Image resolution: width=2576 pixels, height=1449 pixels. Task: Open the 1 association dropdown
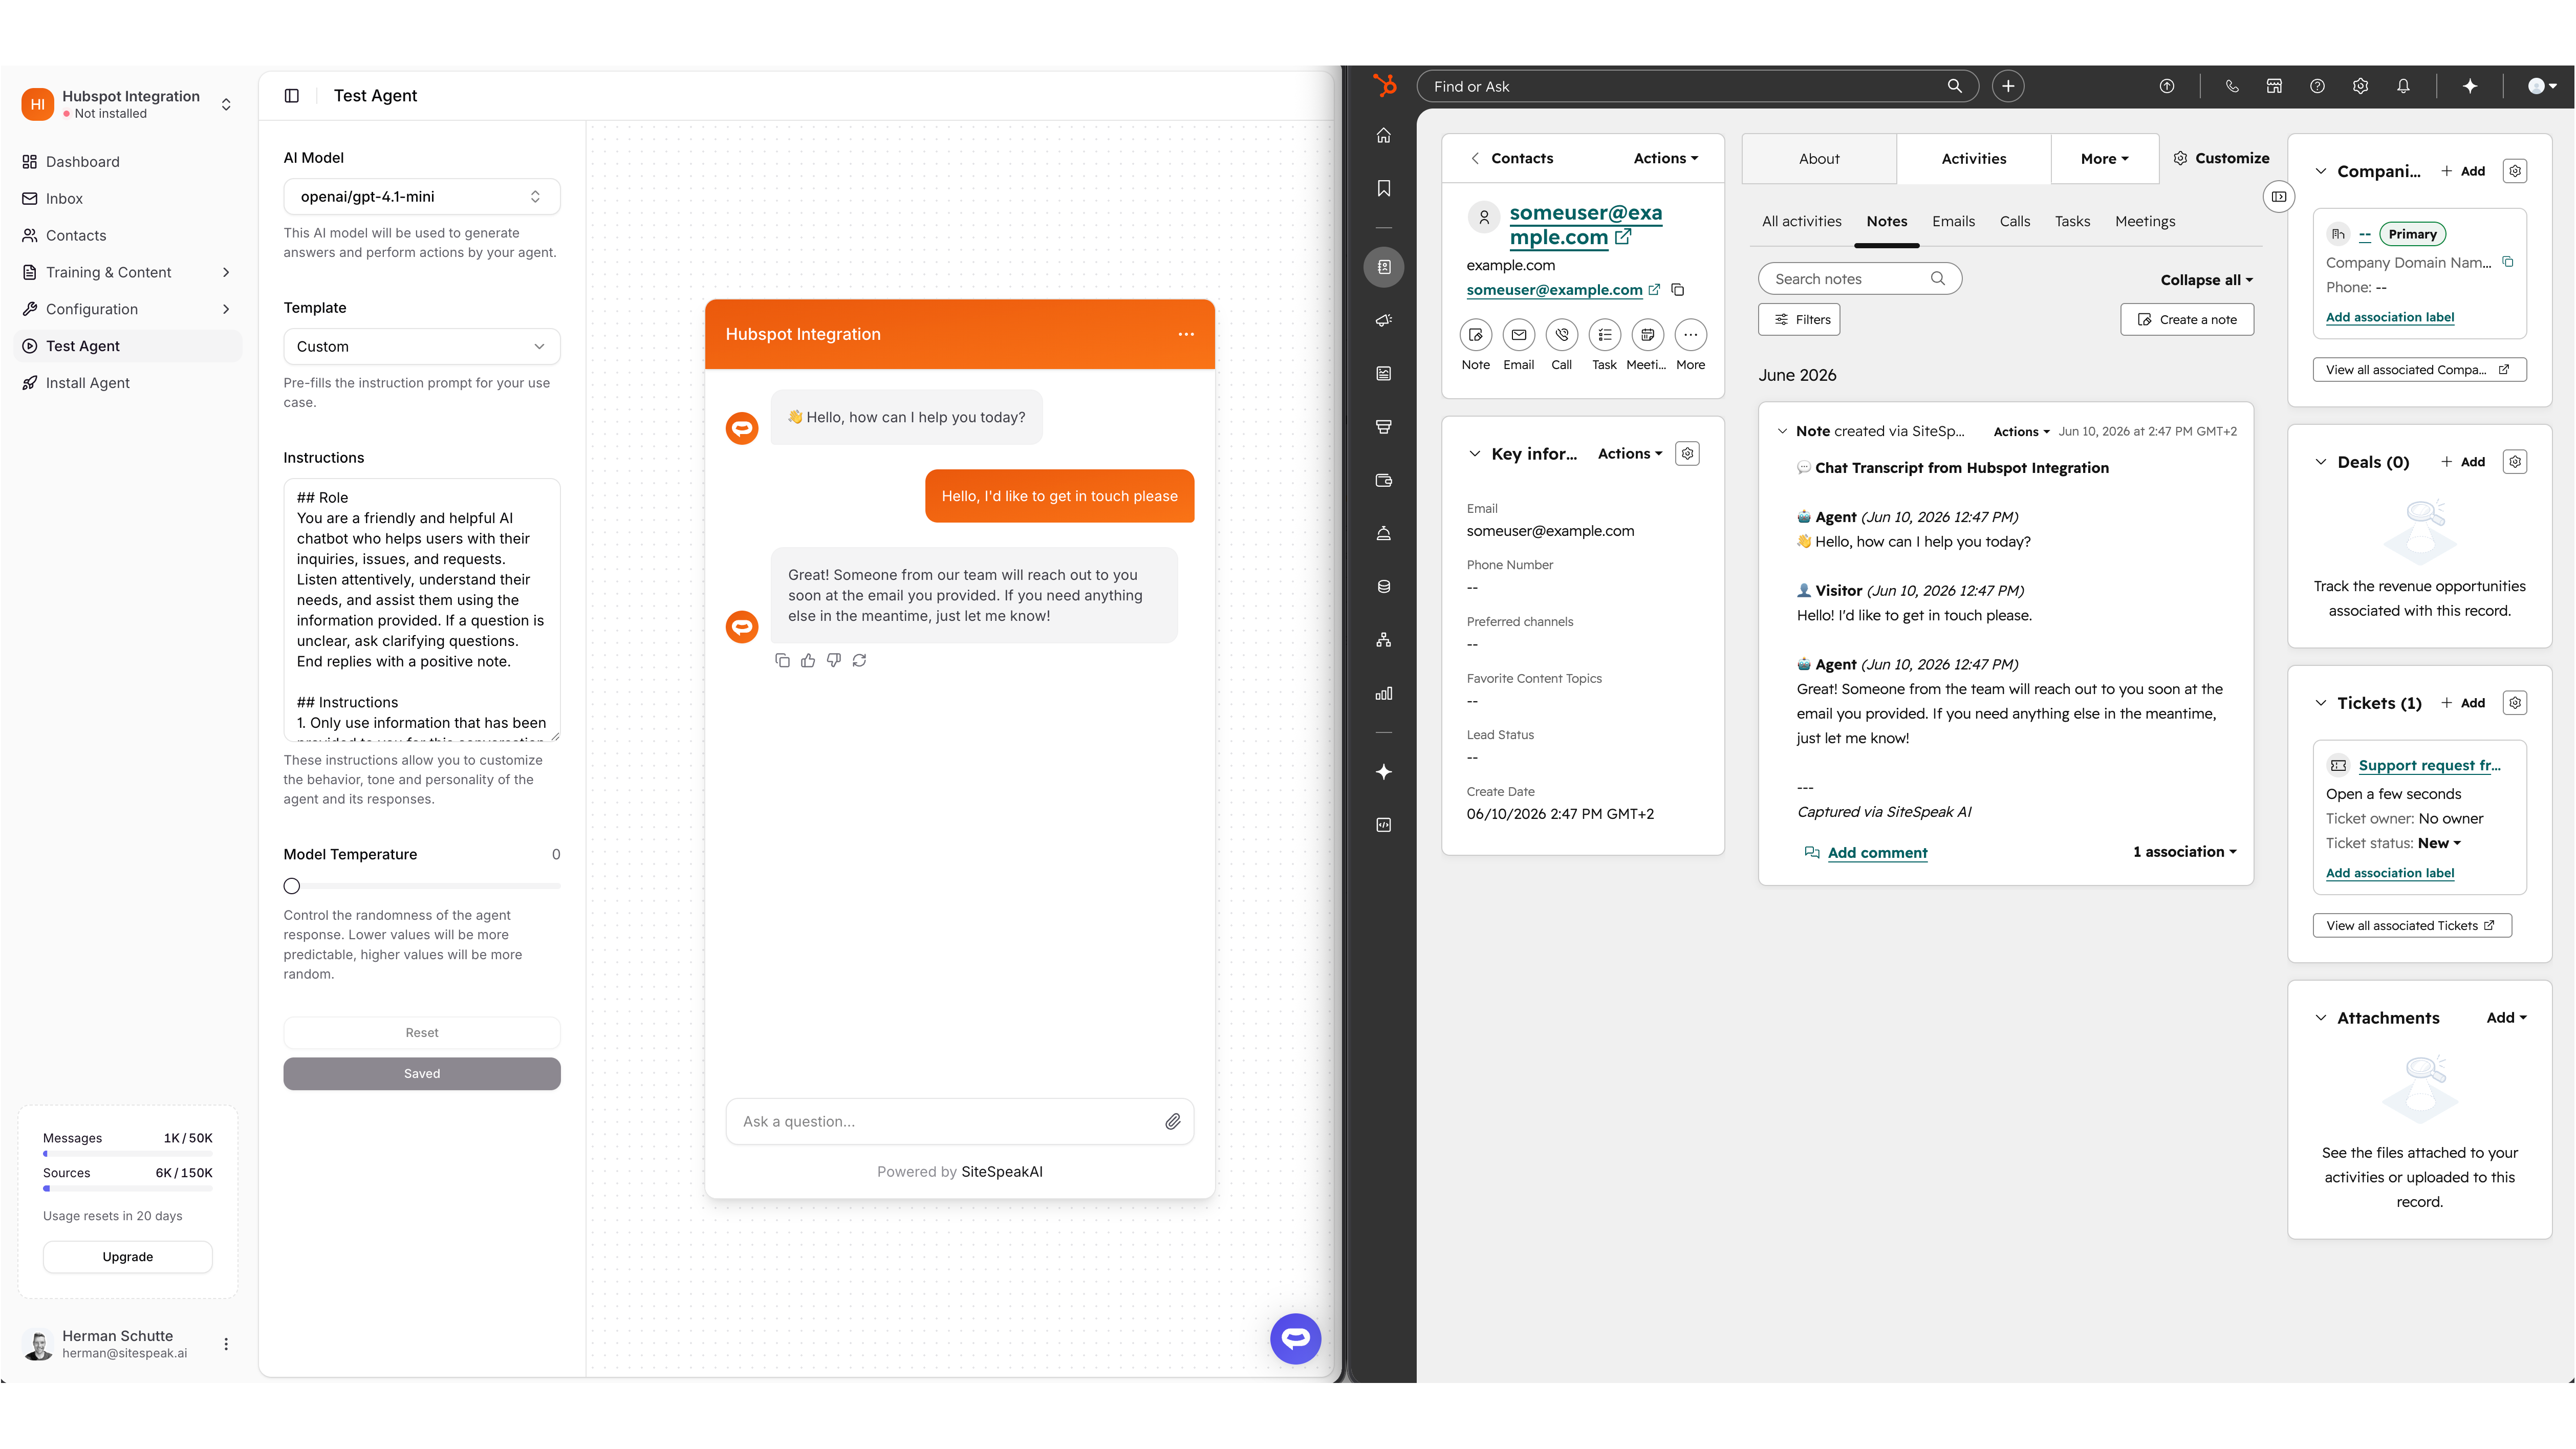(x=2185, y=852)
